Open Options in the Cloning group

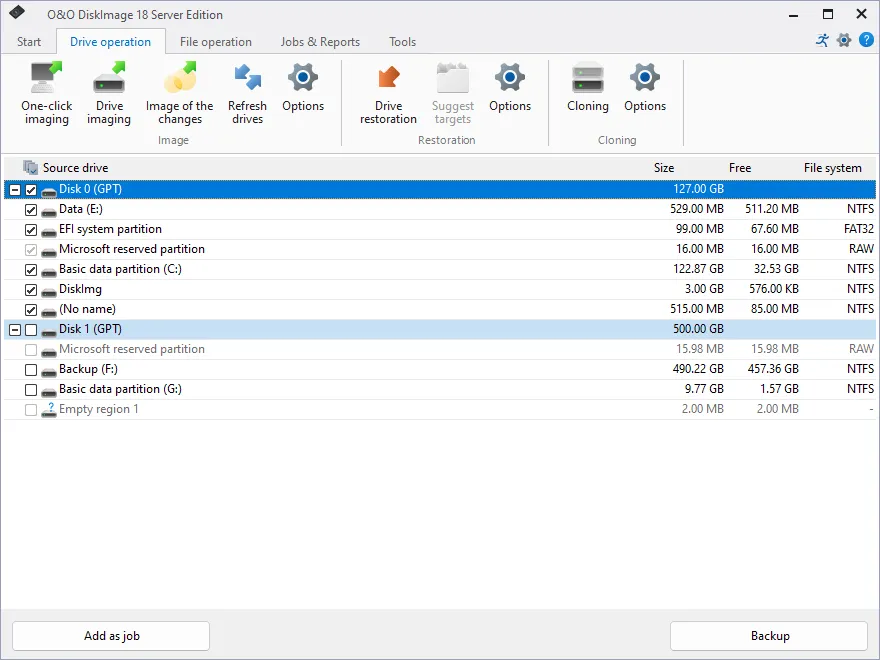[x=645, y=88]
